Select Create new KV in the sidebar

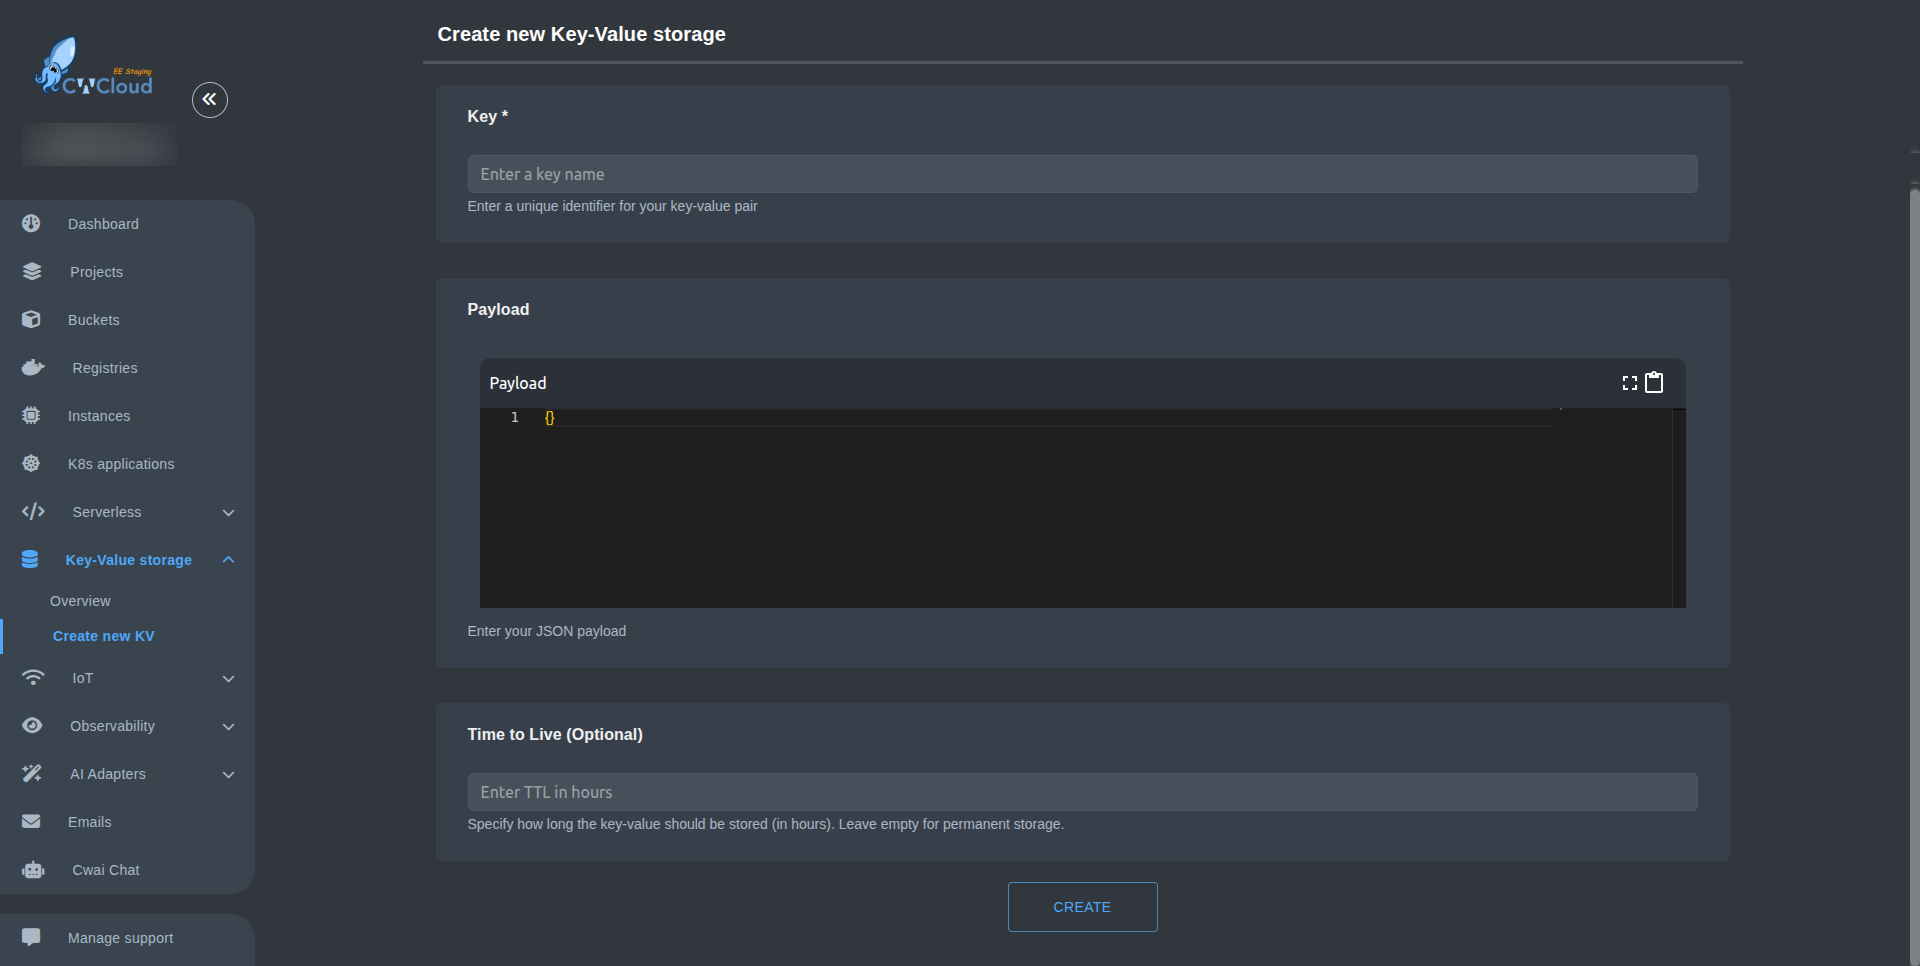tap(103, 635)
